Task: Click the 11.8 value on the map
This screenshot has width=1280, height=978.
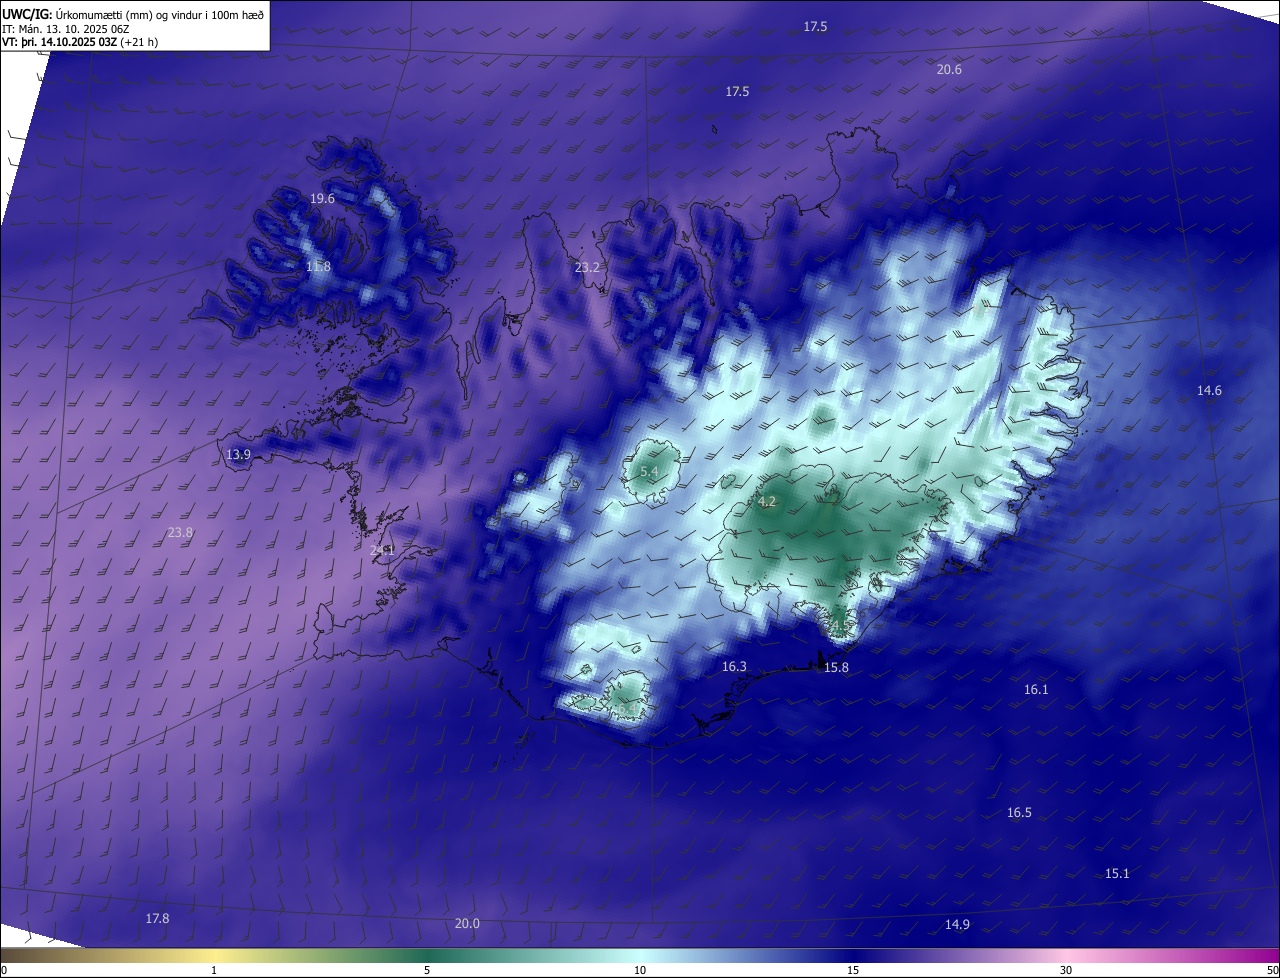Action: [x=318, y=266]
